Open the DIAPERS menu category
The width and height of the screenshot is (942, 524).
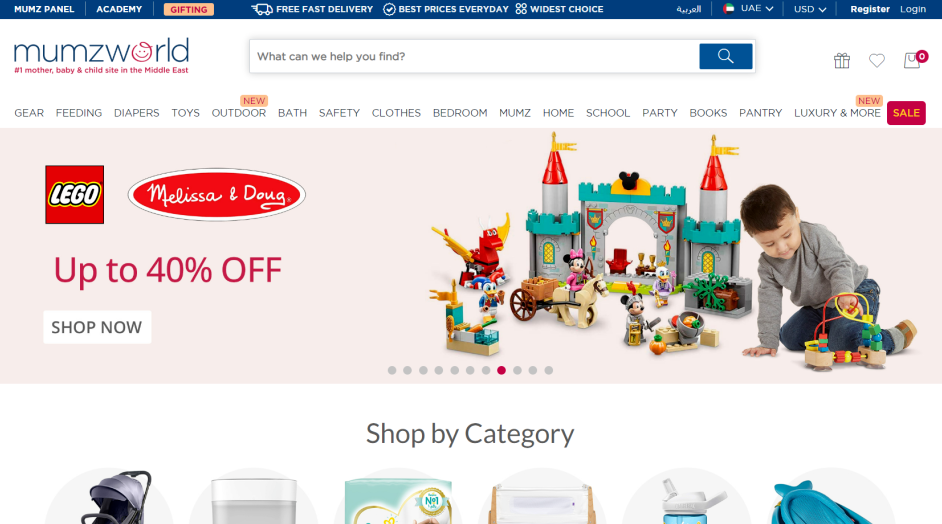(136, 113)
